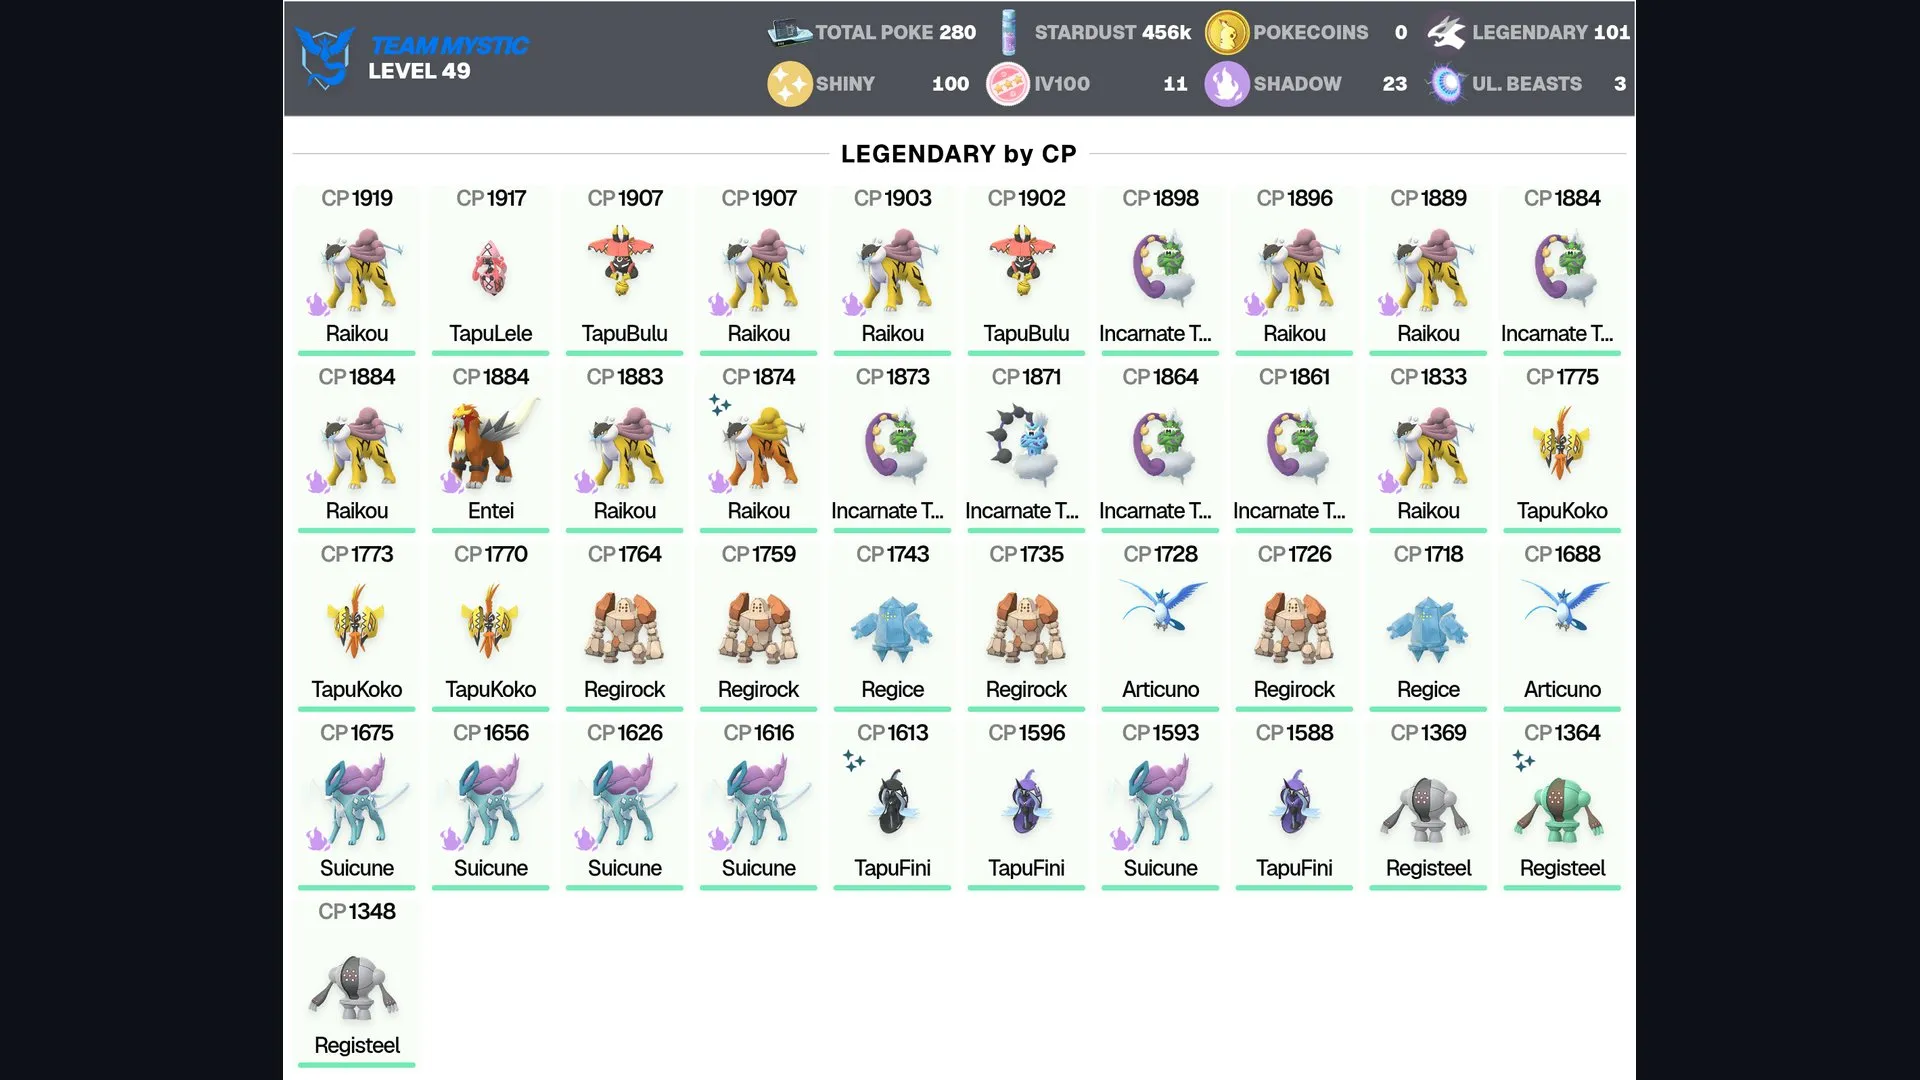
Task: Click the CP1369 label text
Action: (1428, 733)
